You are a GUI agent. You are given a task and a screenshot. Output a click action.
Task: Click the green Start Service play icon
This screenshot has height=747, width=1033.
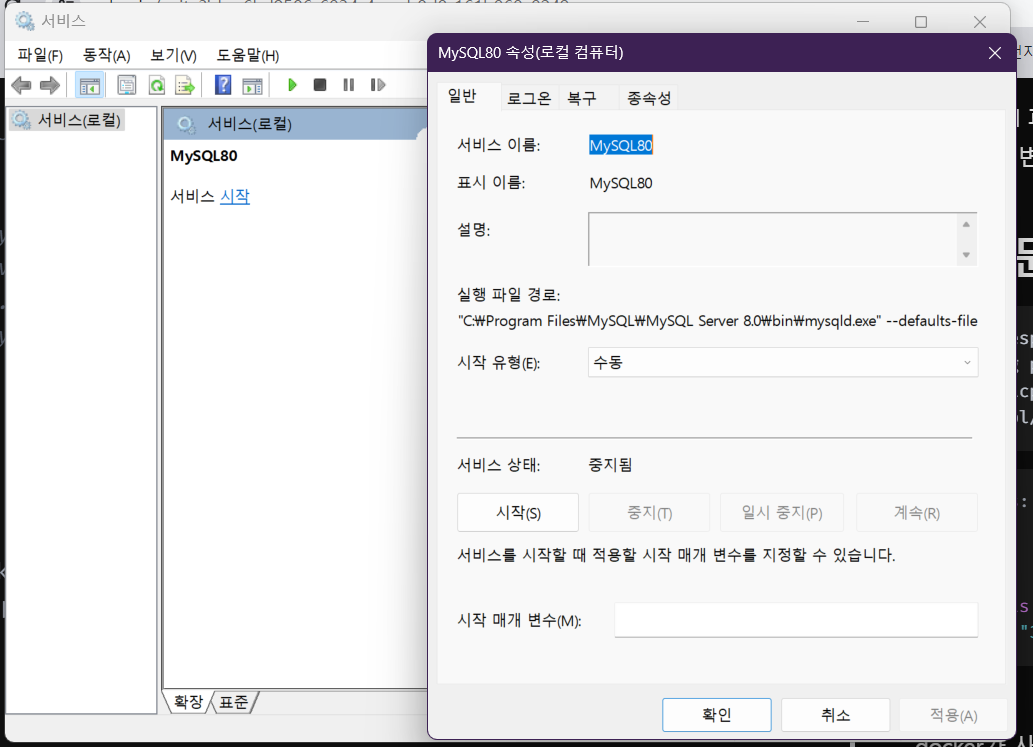click(293, 84)
